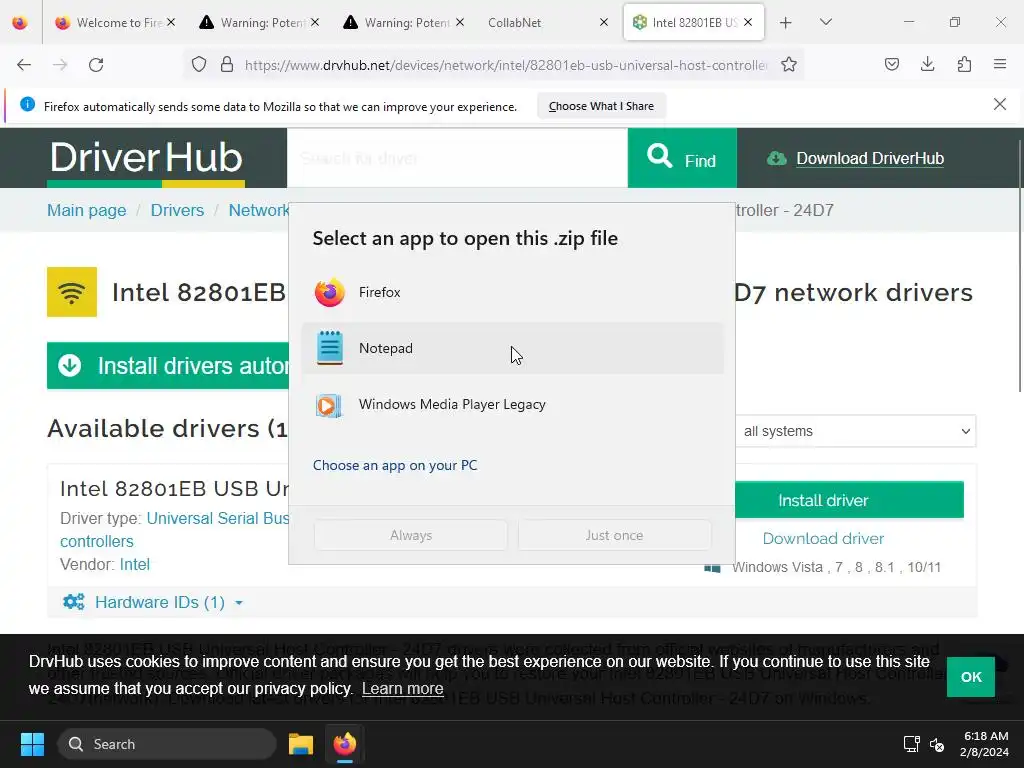
Task: Click the browser forward arrow
Action: click(x=60, y=65)
